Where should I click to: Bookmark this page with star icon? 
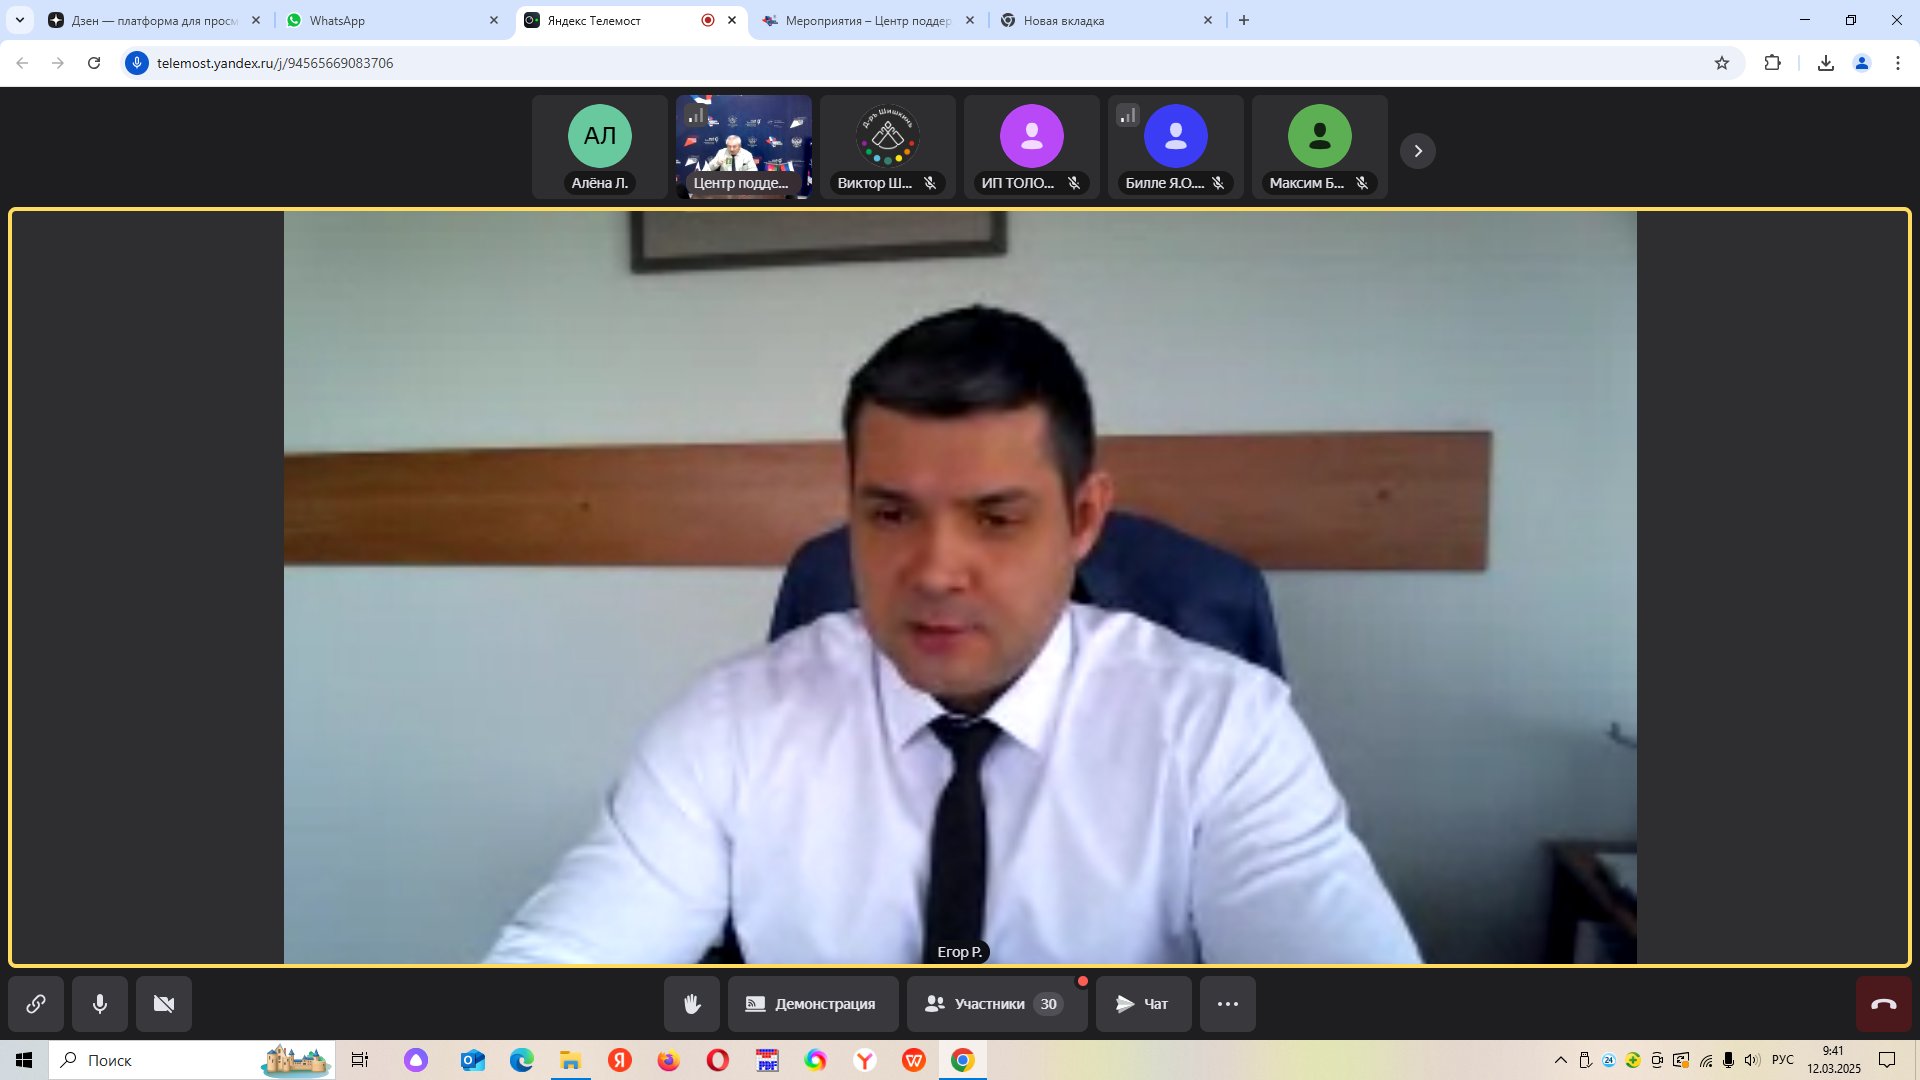click(x=1721, y=63)
